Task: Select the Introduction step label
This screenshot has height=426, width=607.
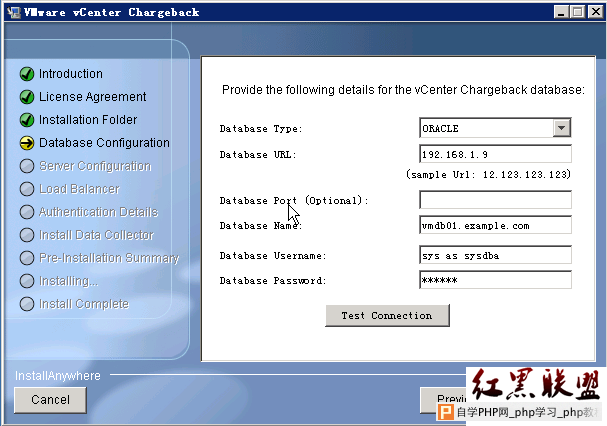Action: tap(71, 74)
